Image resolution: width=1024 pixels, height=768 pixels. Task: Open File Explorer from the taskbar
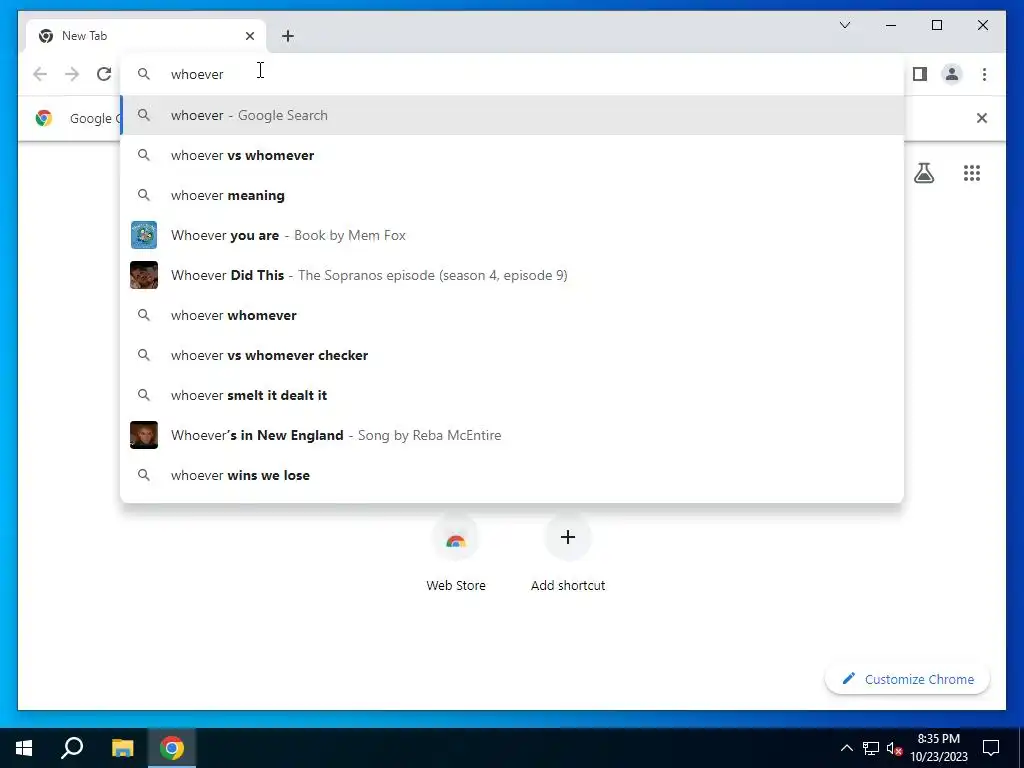(122, 748)
